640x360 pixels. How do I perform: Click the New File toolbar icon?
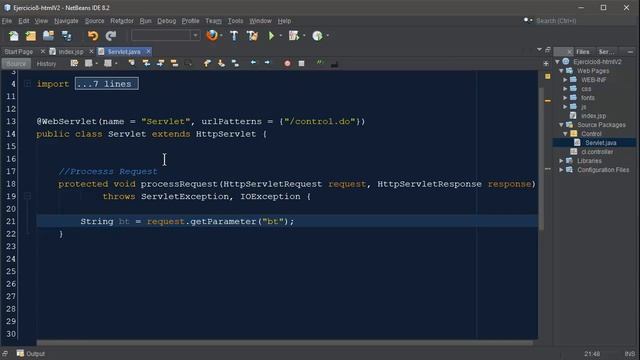tap(13, 36)
